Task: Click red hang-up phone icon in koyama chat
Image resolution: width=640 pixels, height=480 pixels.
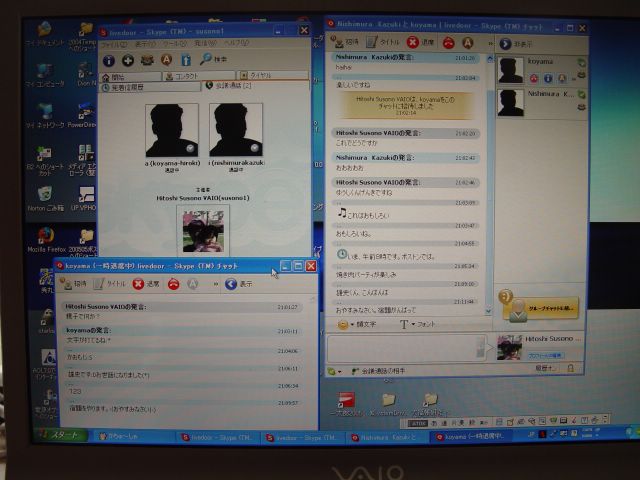Action: [x=173, y=284]
